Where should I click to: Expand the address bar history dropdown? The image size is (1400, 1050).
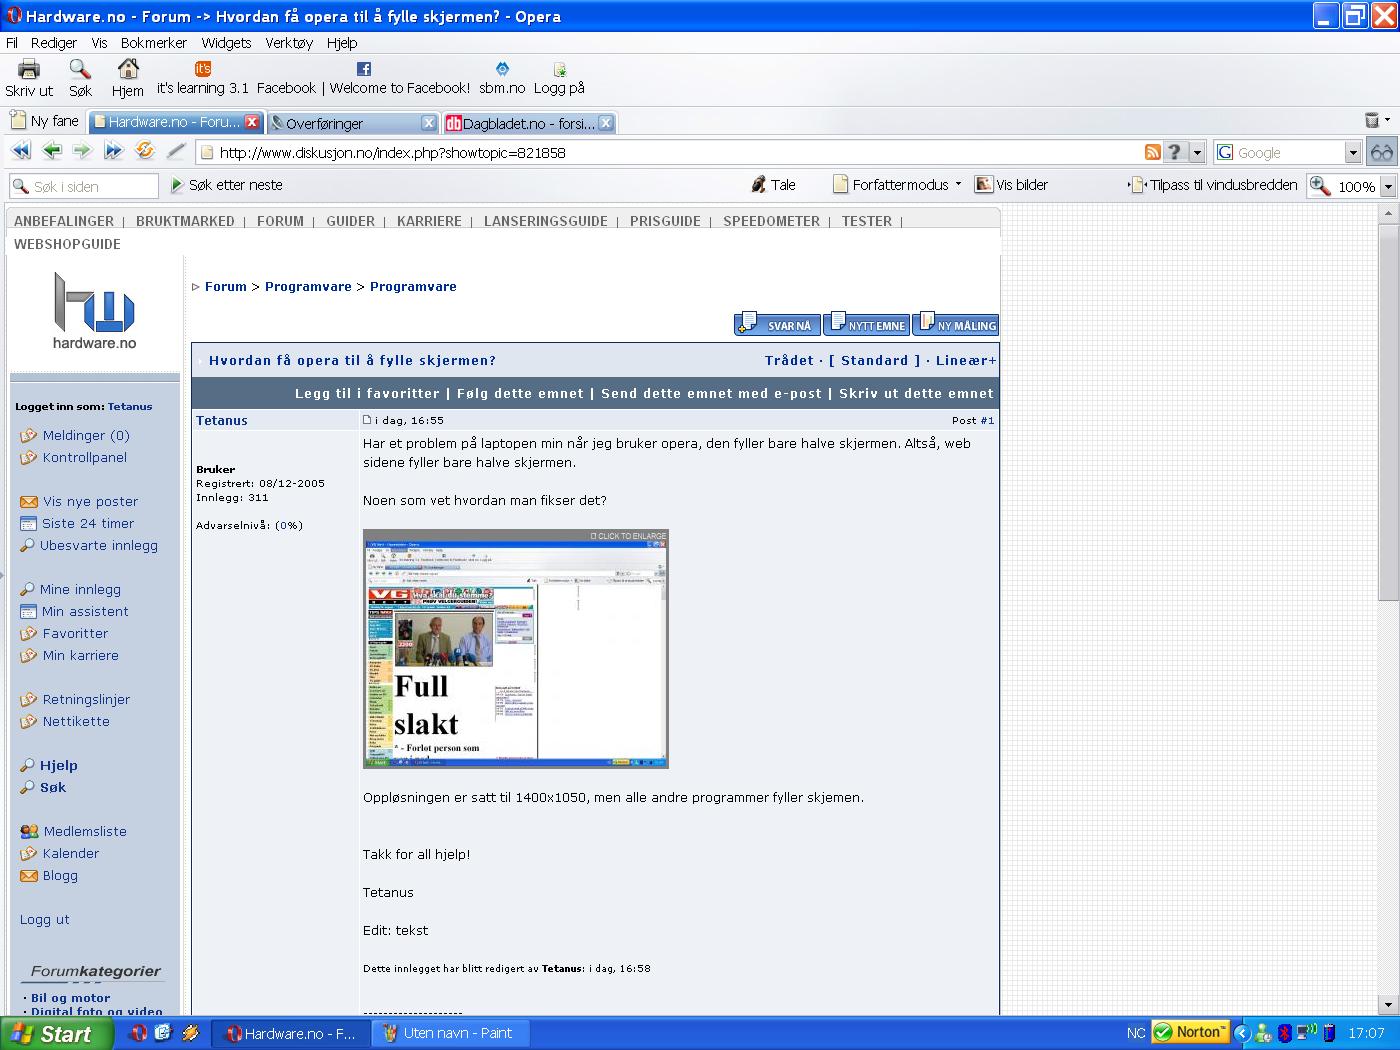coord(1197,152)
